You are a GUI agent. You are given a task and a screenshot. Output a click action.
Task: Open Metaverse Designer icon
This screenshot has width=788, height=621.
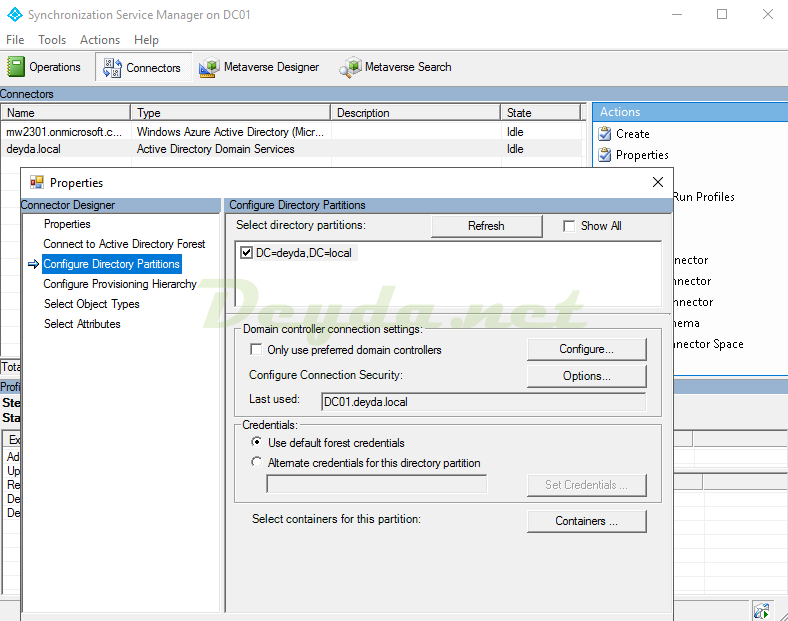click(208, 68)
